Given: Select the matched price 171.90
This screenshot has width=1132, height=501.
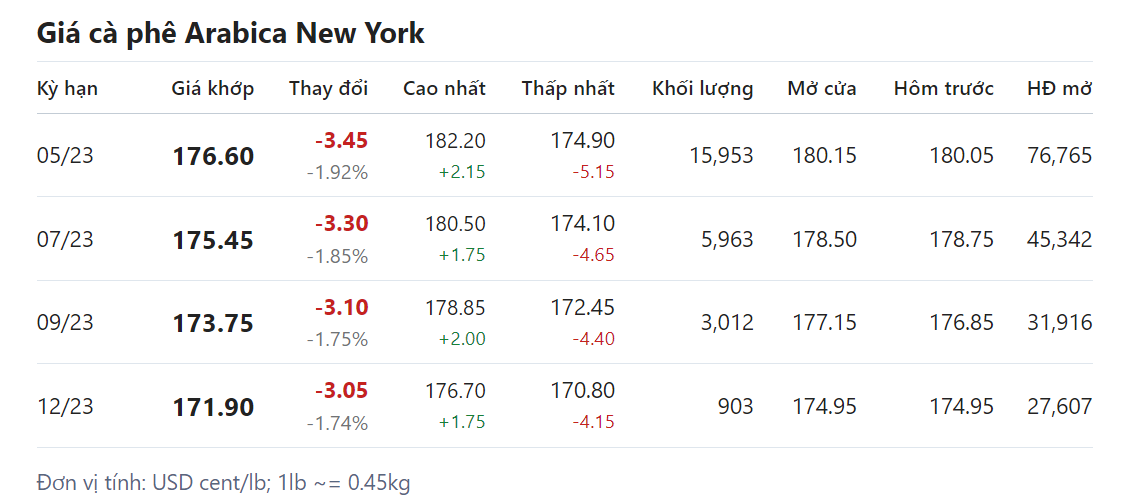Looking at the screenshot, I should [213, 408].
